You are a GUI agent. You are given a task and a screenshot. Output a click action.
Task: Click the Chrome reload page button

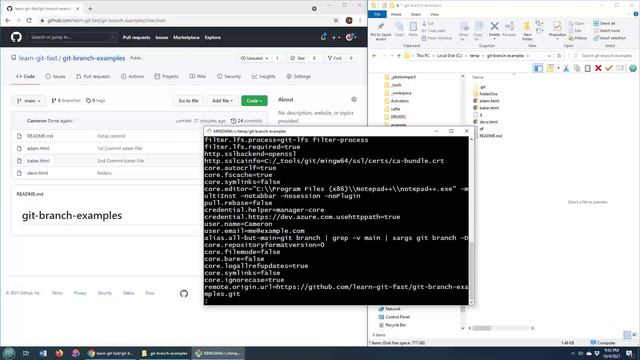coord(29,20)
